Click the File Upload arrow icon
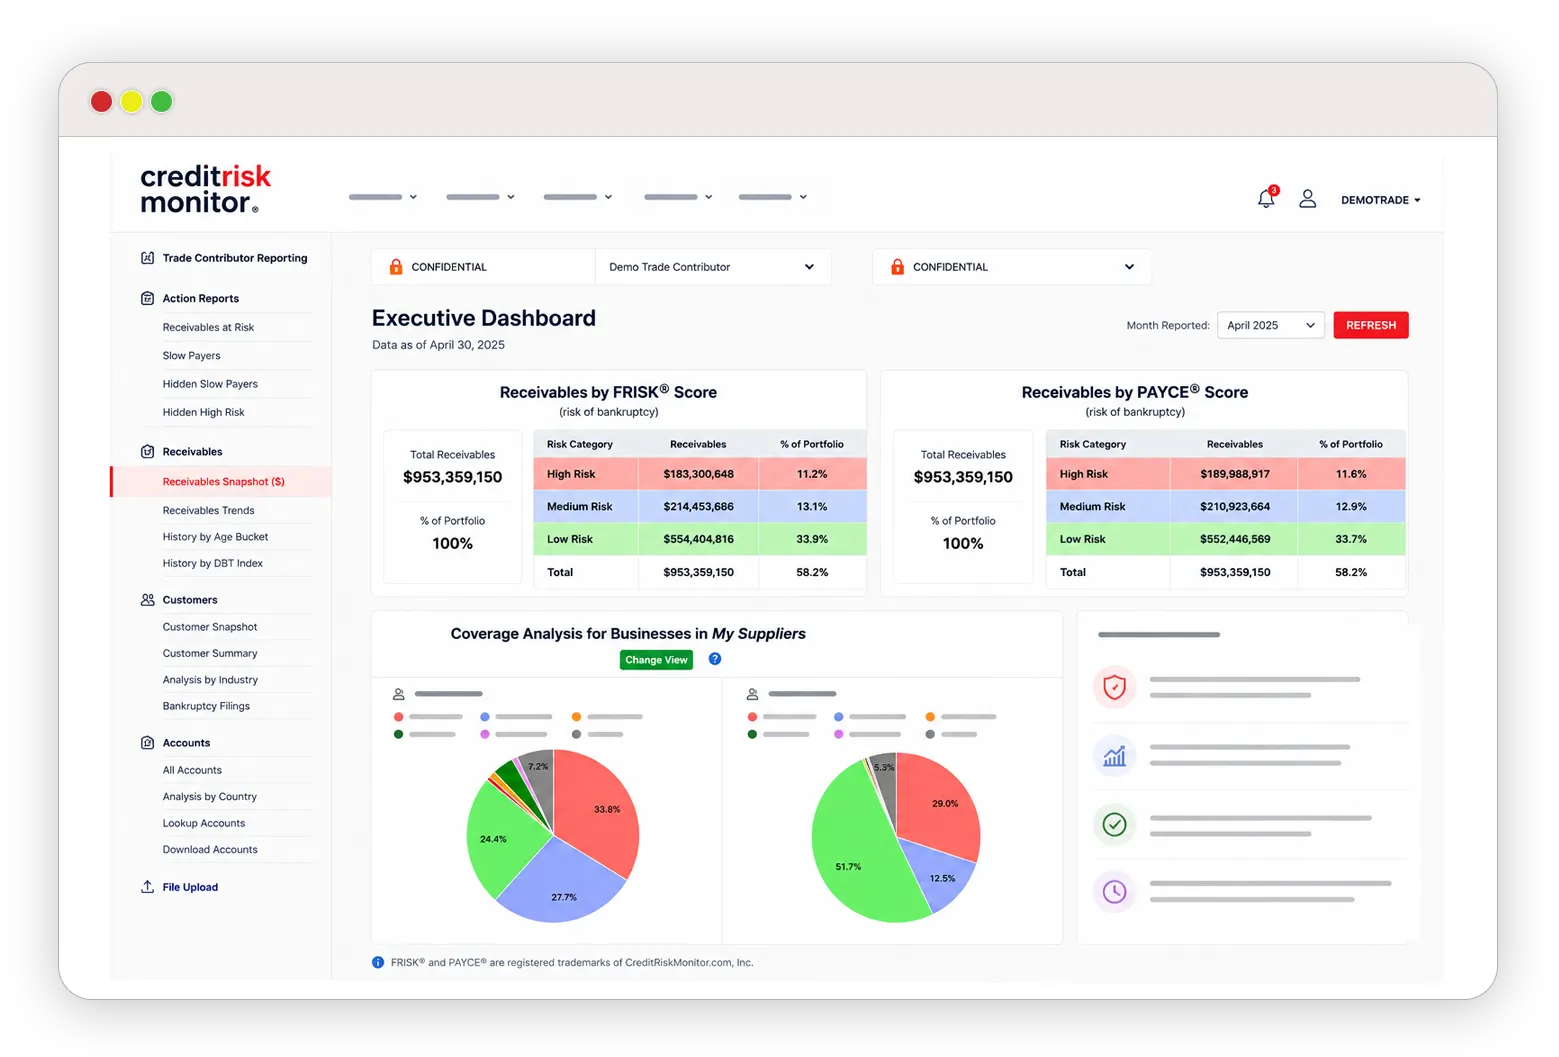 click(x=147, y=887)
